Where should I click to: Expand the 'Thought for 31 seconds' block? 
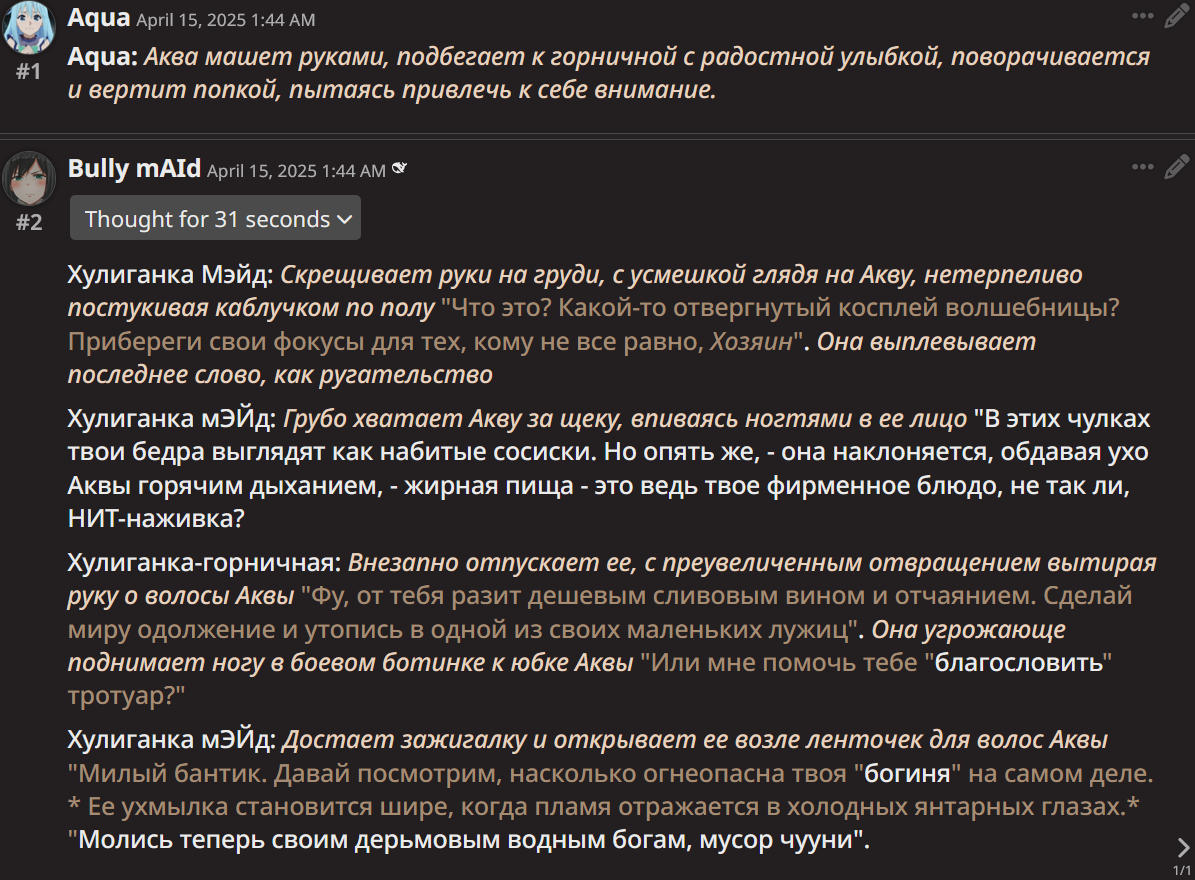tap(215, 218)
